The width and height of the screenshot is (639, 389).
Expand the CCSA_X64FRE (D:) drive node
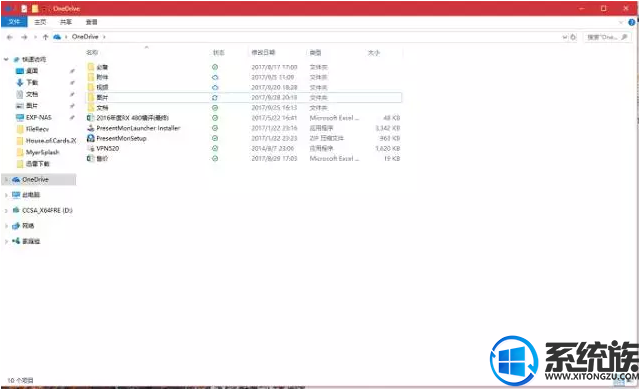(6, 211)
